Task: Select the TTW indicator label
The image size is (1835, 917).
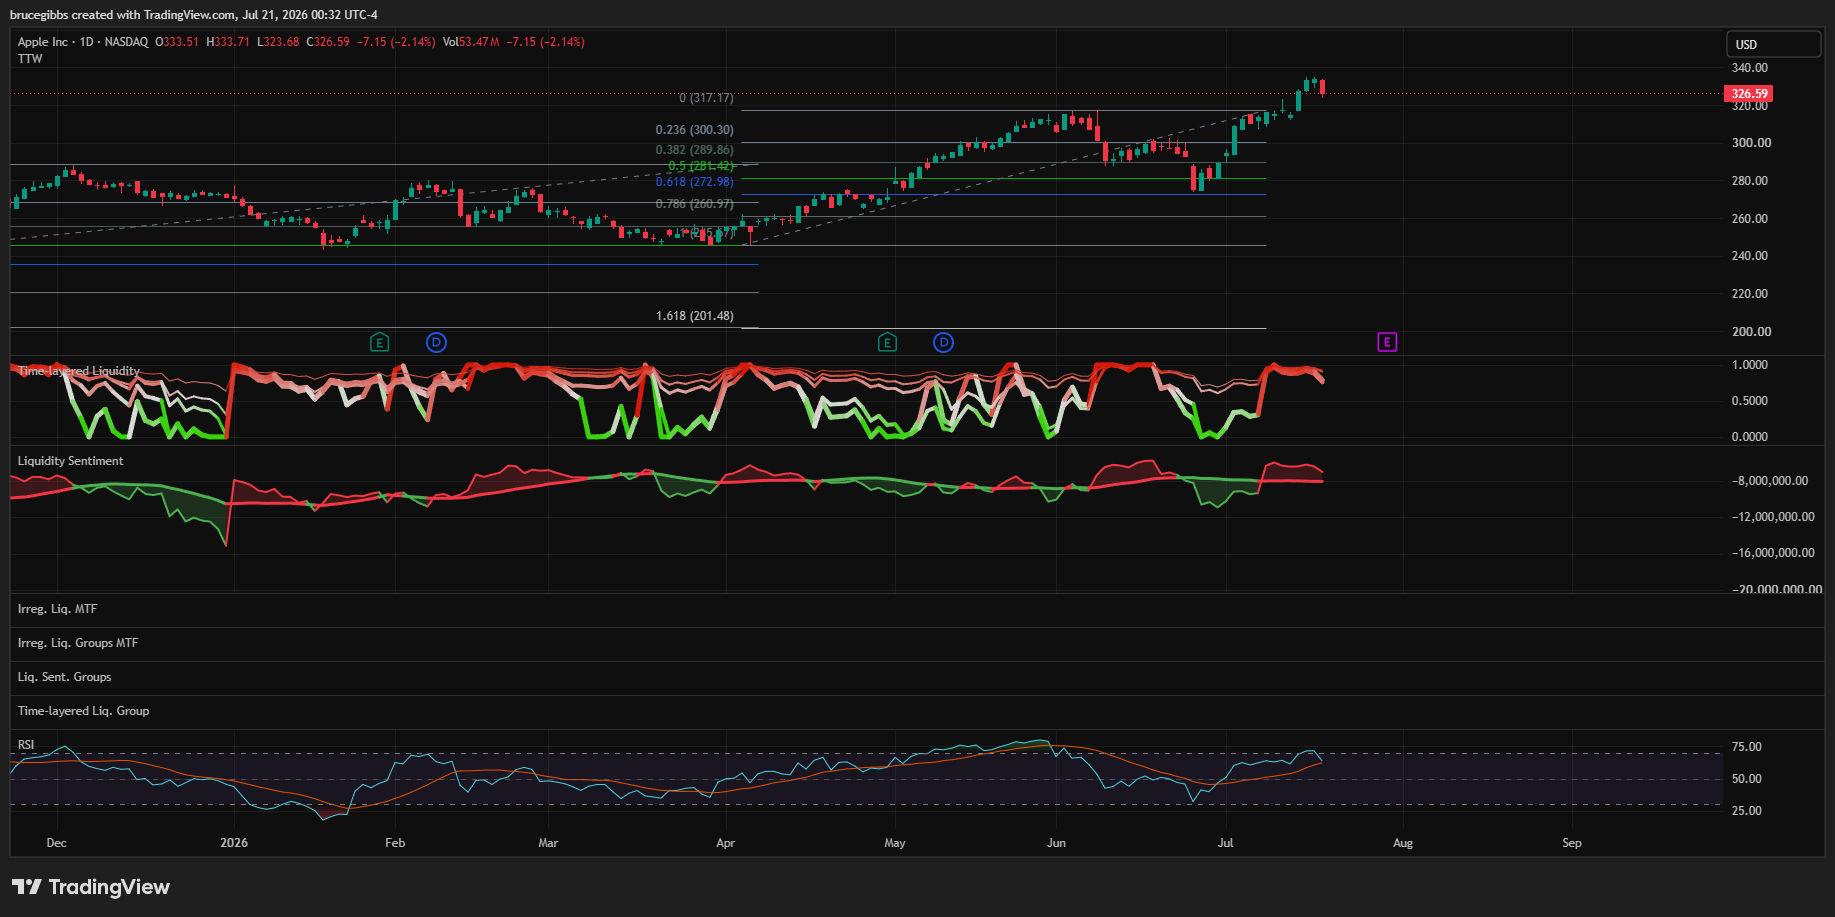Action: [30, 59]
